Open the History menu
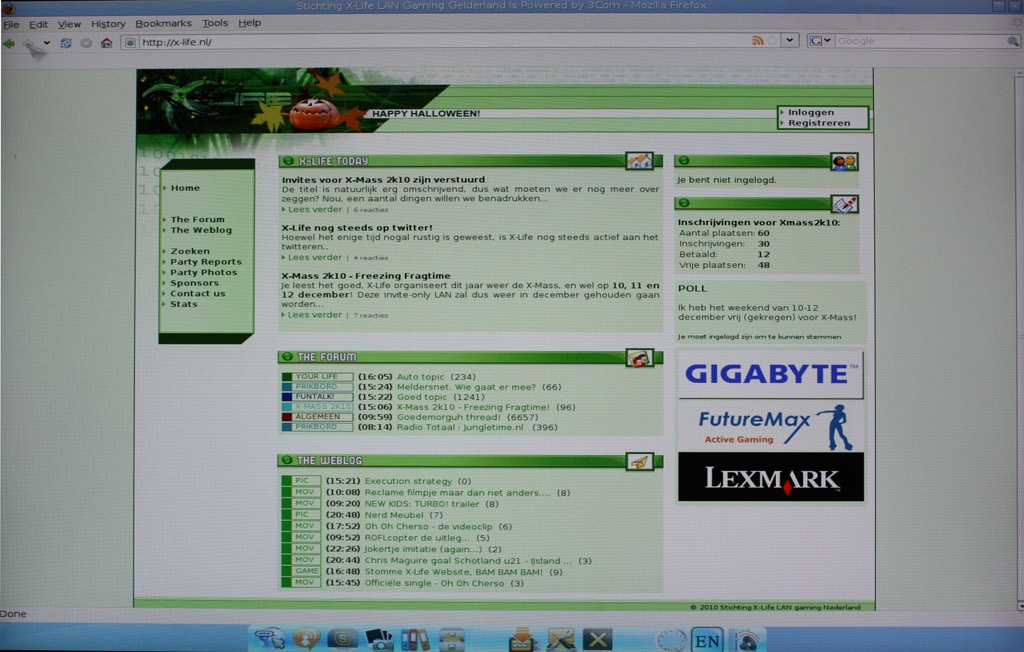 (x=108, y=24)
